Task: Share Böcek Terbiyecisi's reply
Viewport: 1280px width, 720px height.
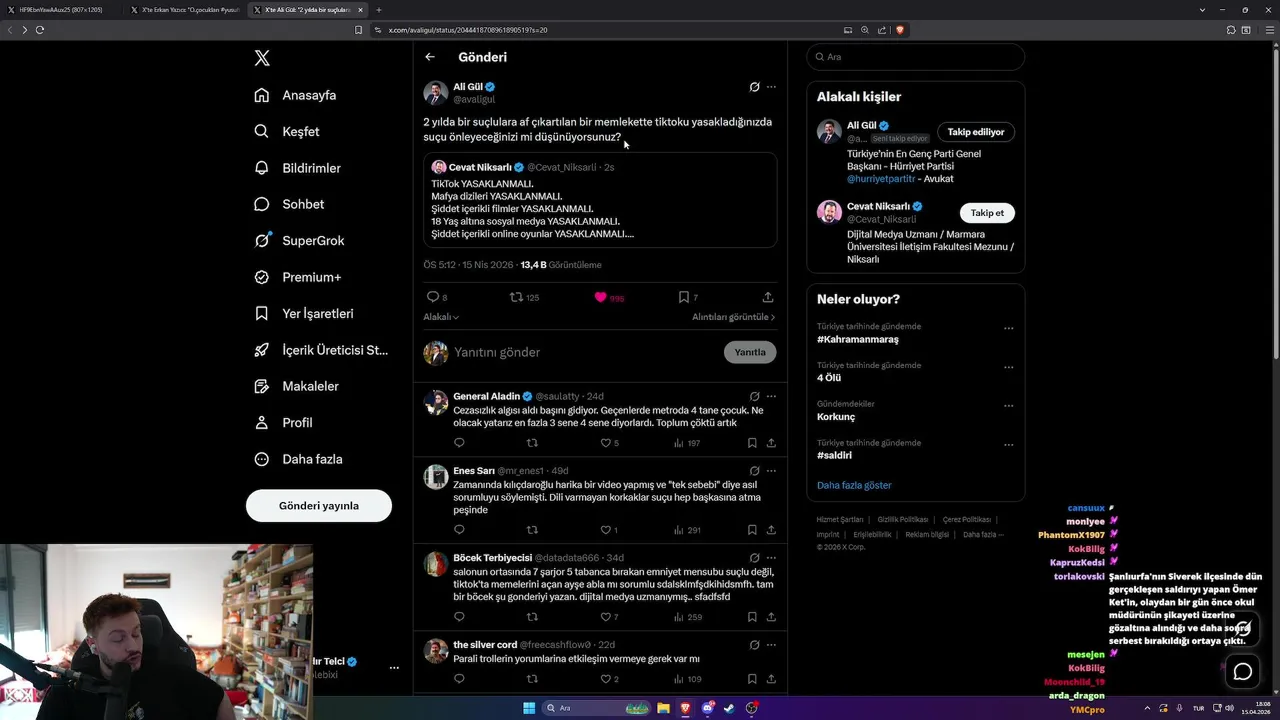Action: 771,617
